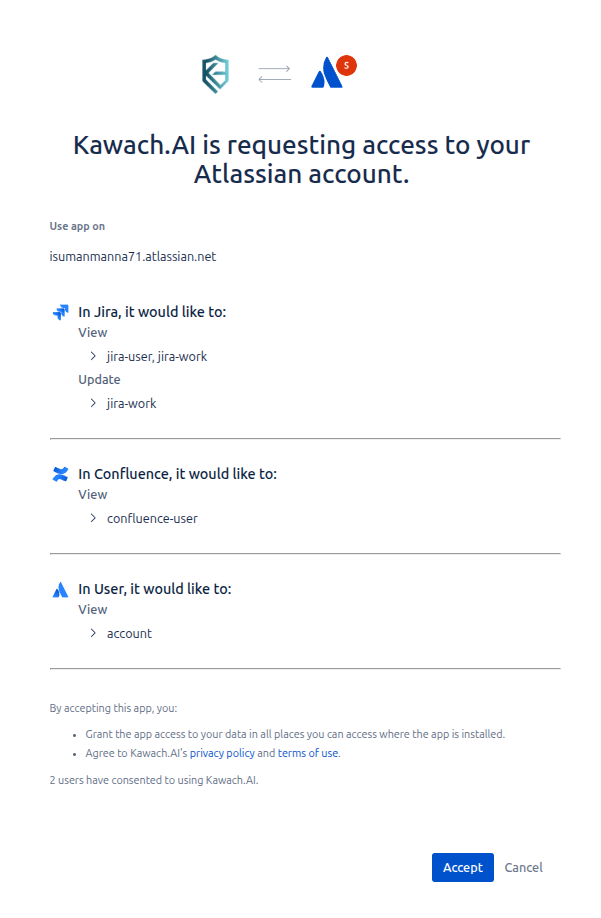Click the Update label in the Jira section
The width and height of the screenshot is (601, 918).
click(99, 379)
